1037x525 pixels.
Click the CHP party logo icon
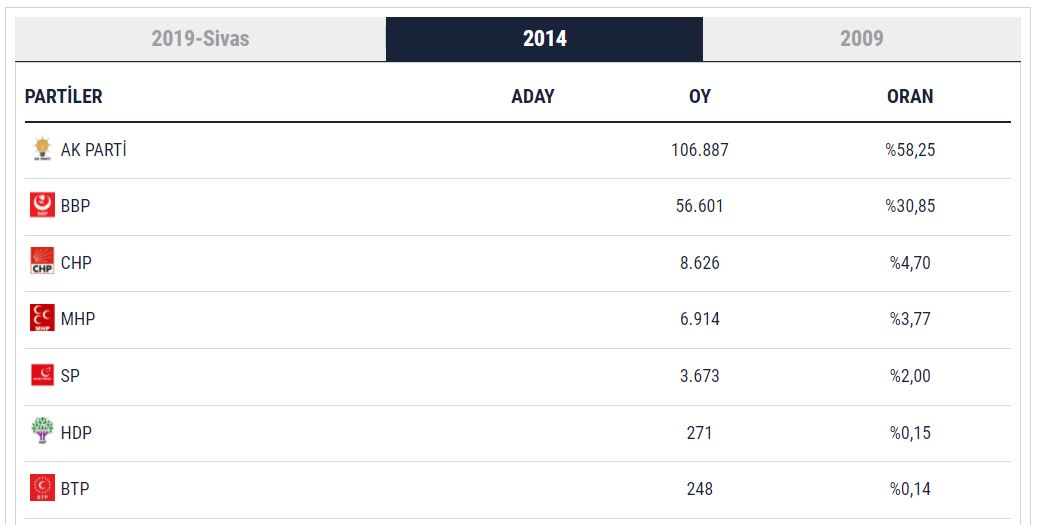42,262
